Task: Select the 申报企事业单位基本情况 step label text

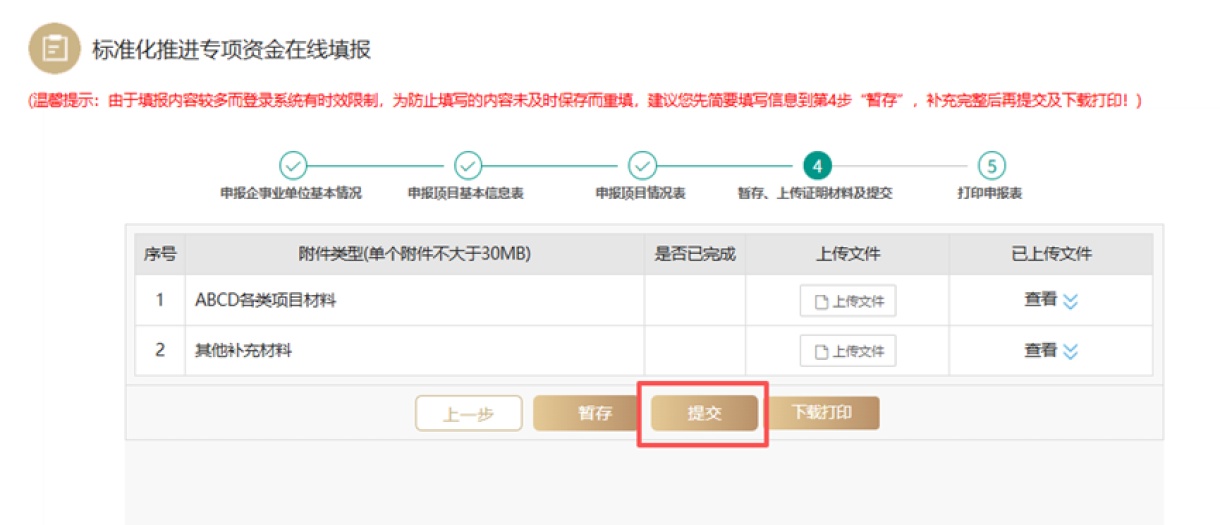Action: coord(291,193)
